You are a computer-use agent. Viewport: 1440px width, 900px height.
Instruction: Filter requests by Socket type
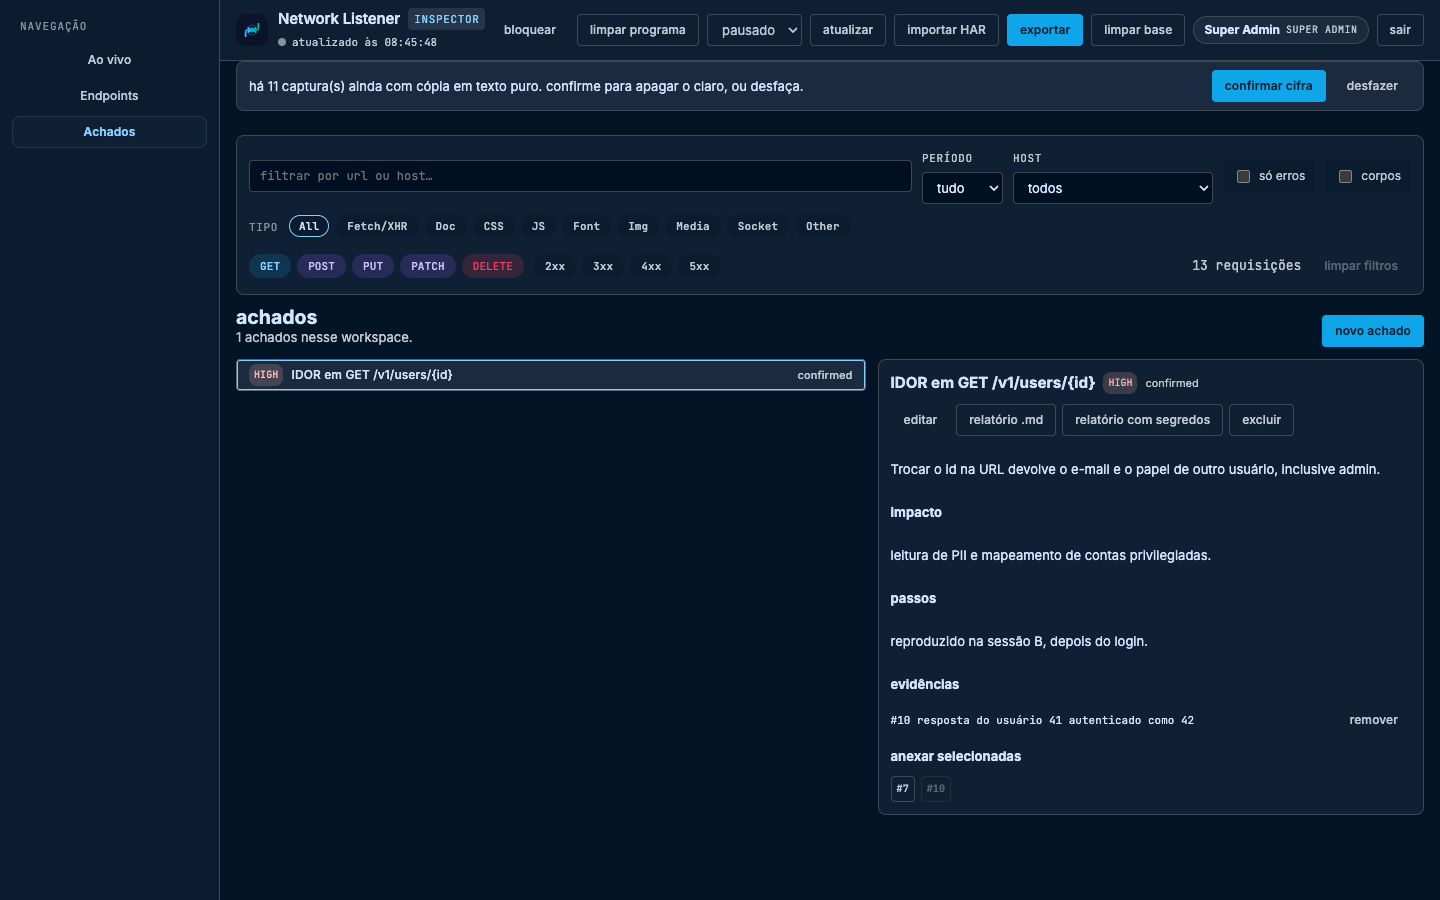pos(757,226)
